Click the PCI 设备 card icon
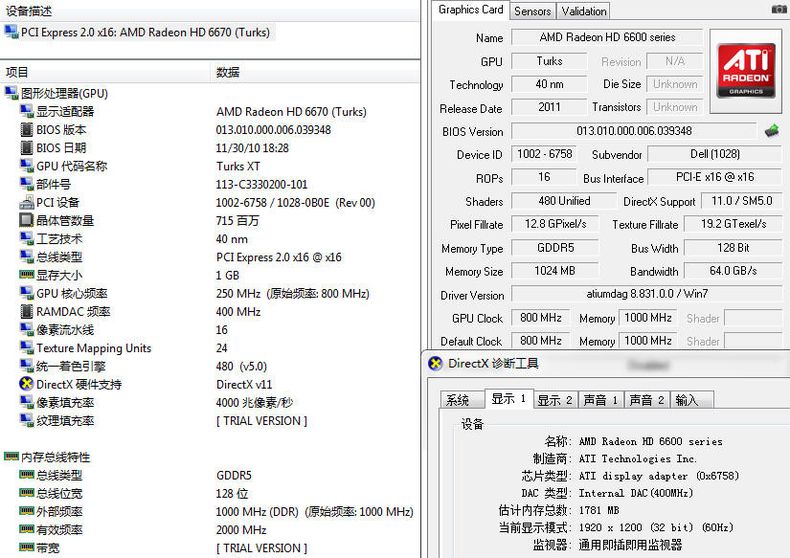This screenshot has height=558, width=790. [x=27, y=202]
